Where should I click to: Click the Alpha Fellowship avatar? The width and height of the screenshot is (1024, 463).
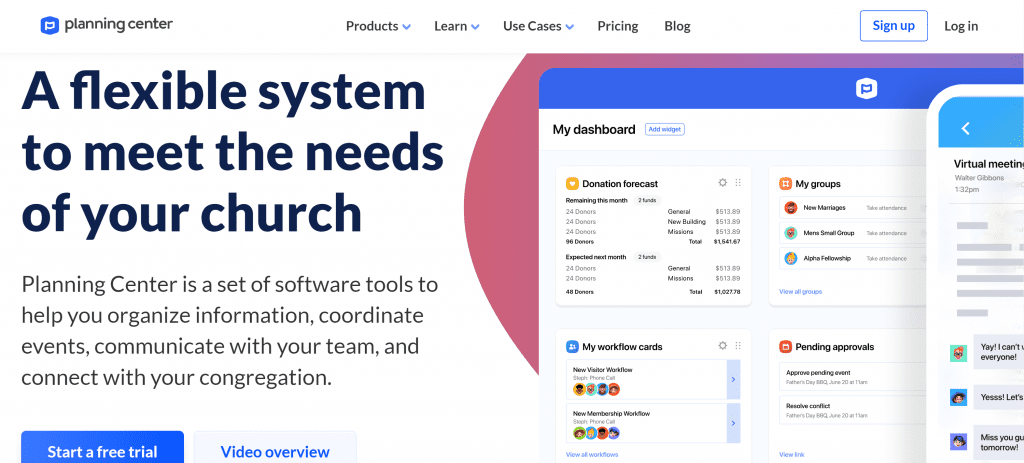tap(791, 258)
